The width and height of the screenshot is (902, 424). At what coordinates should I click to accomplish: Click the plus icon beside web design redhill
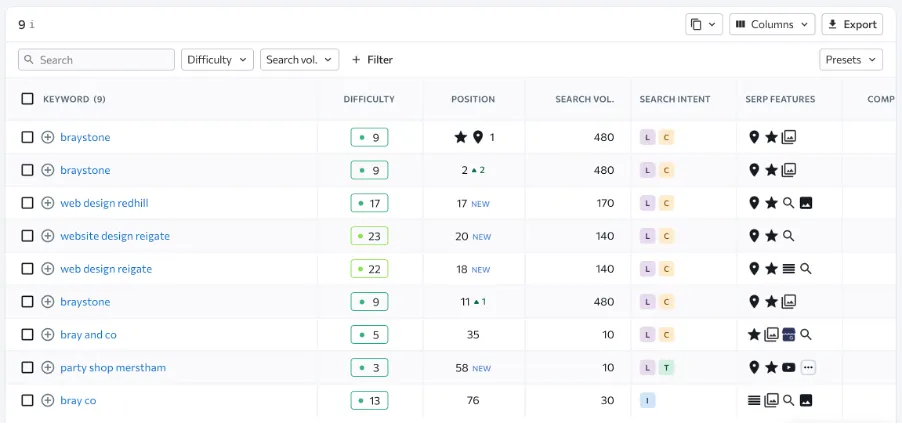pos(47,203)
